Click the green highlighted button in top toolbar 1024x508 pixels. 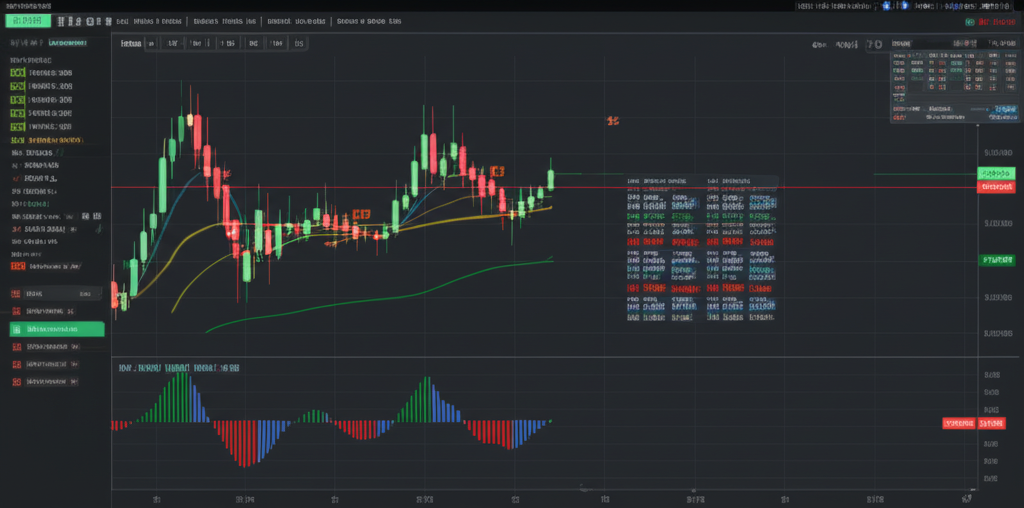26,20
